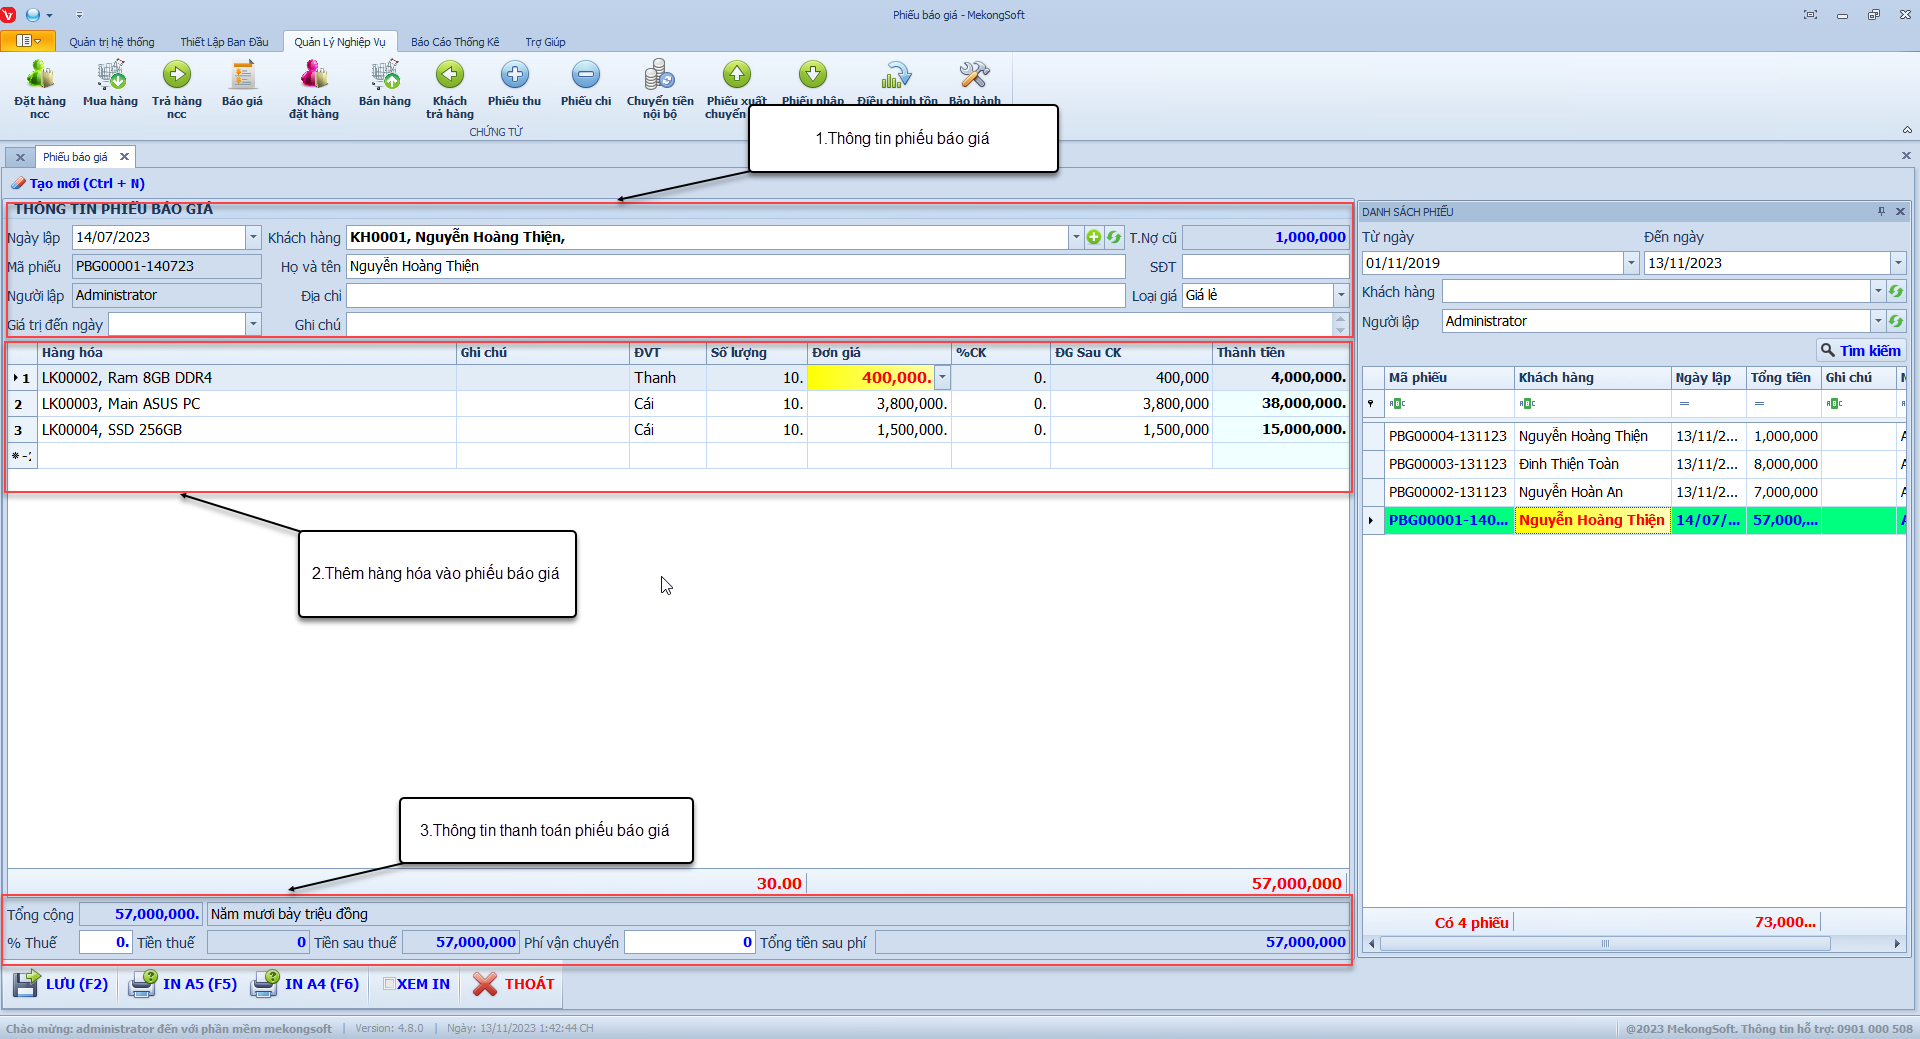This screenshot has height=1039, width=1920.
Task: Select voucher row PBG00003-131123
Action: pyautogui.click(x=1447, y=464)
